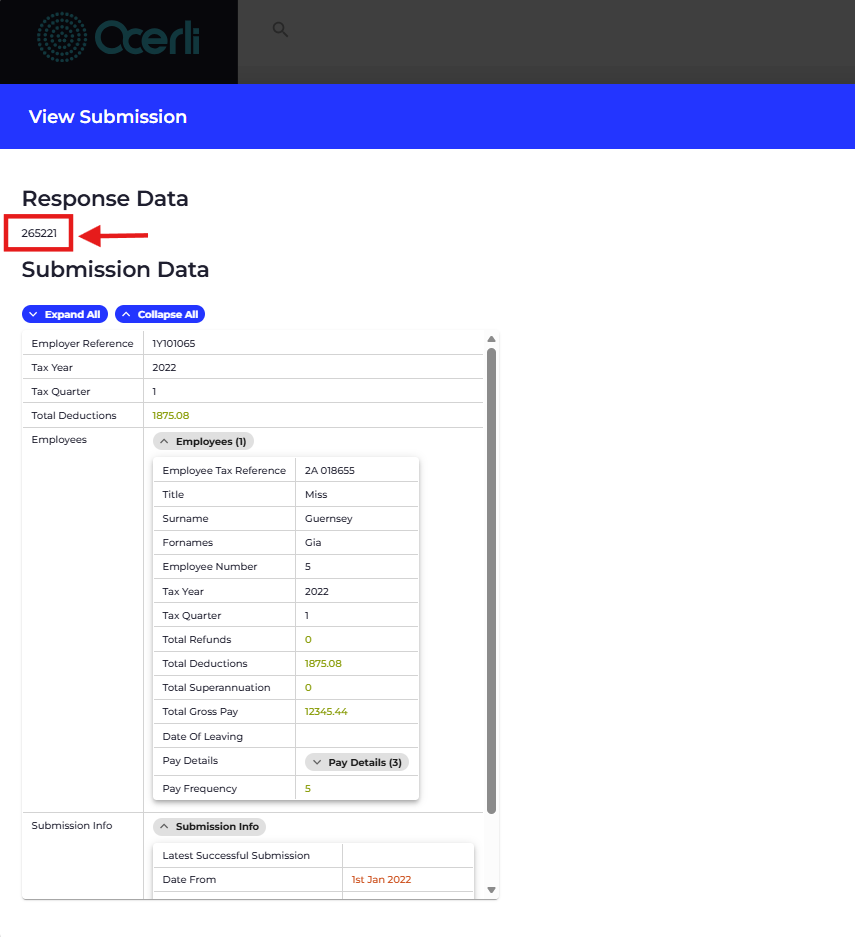Select response value 265221

coord(39,233)
